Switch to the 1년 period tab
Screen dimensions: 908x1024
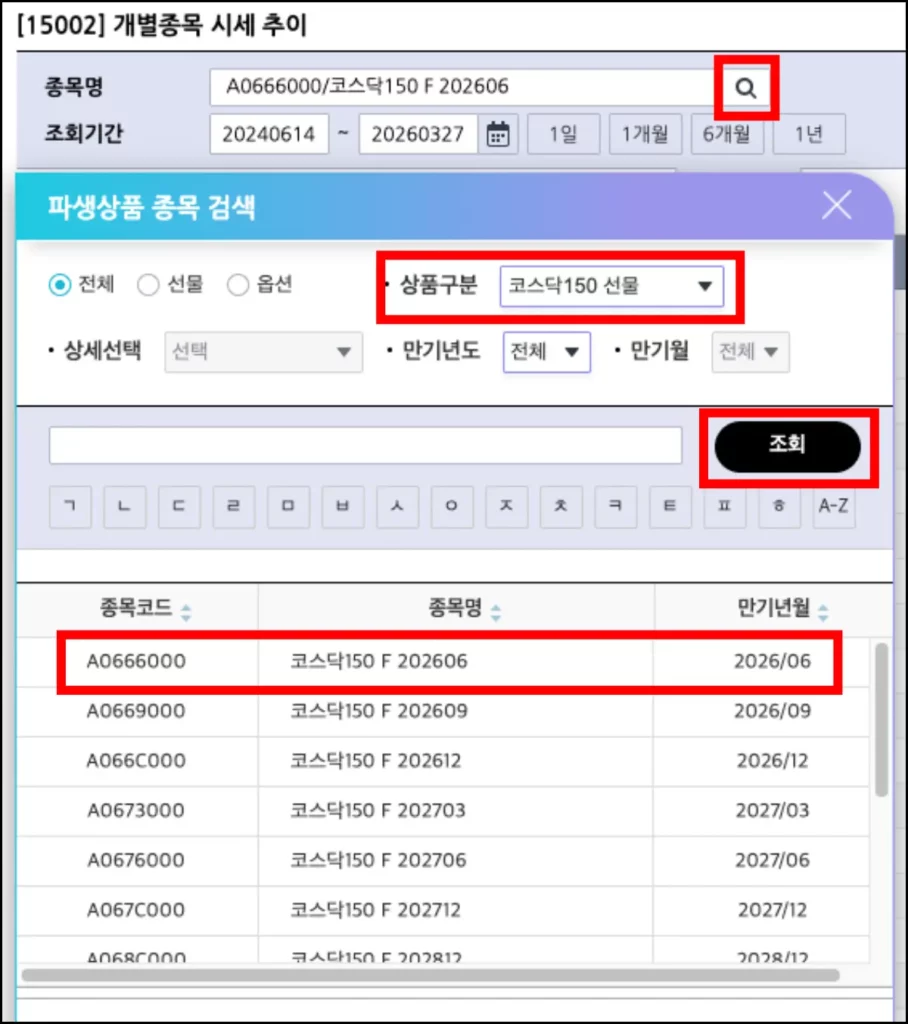tap(809, 133)
